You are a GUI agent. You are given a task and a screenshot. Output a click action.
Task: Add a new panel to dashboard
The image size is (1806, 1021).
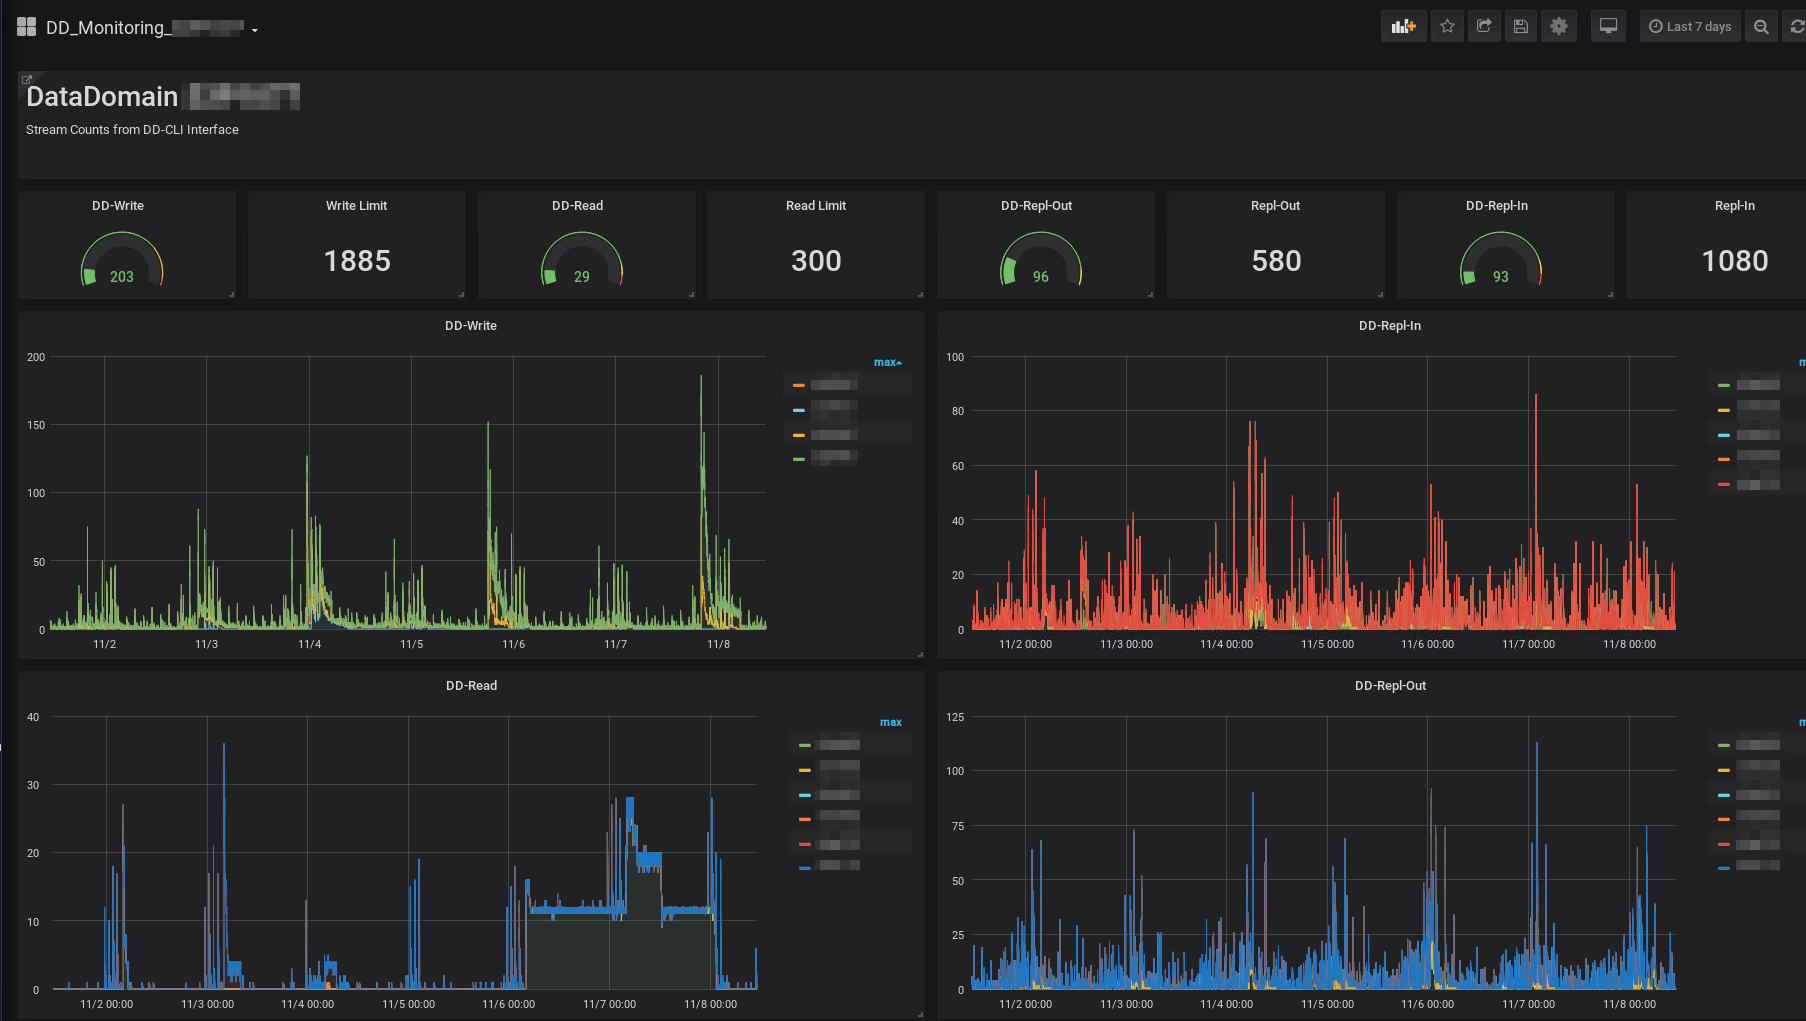click(x=1404, y=27)
